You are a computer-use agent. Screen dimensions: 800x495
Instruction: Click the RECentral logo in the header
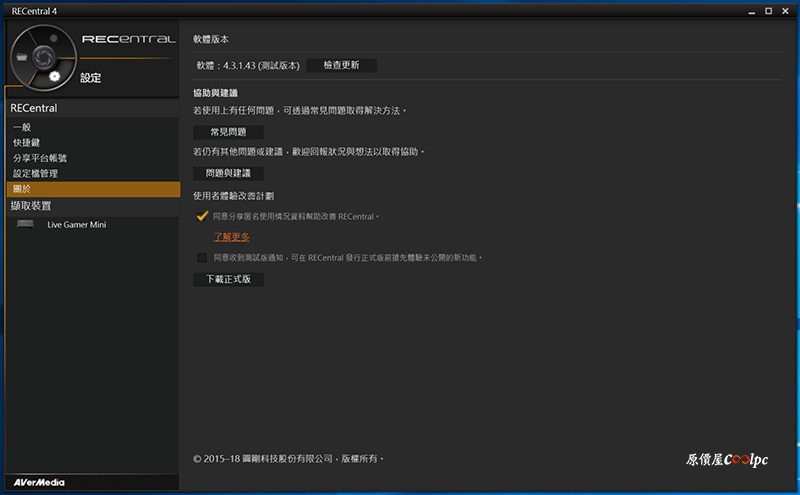129,39
